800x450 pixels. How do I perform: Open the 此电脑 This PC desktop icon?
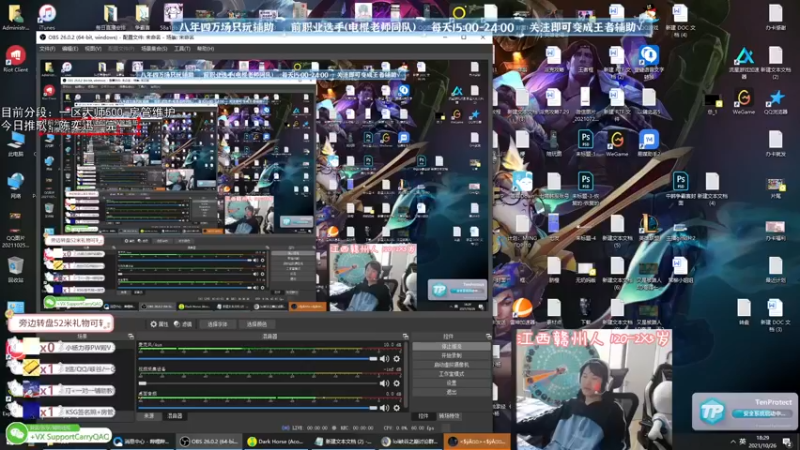[15, 144]
